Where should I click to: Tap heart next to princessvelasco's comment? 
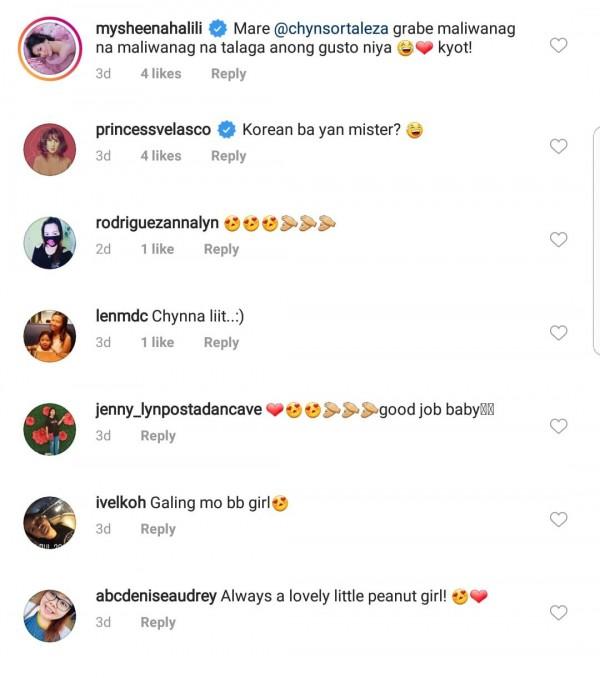coord(559,146)
